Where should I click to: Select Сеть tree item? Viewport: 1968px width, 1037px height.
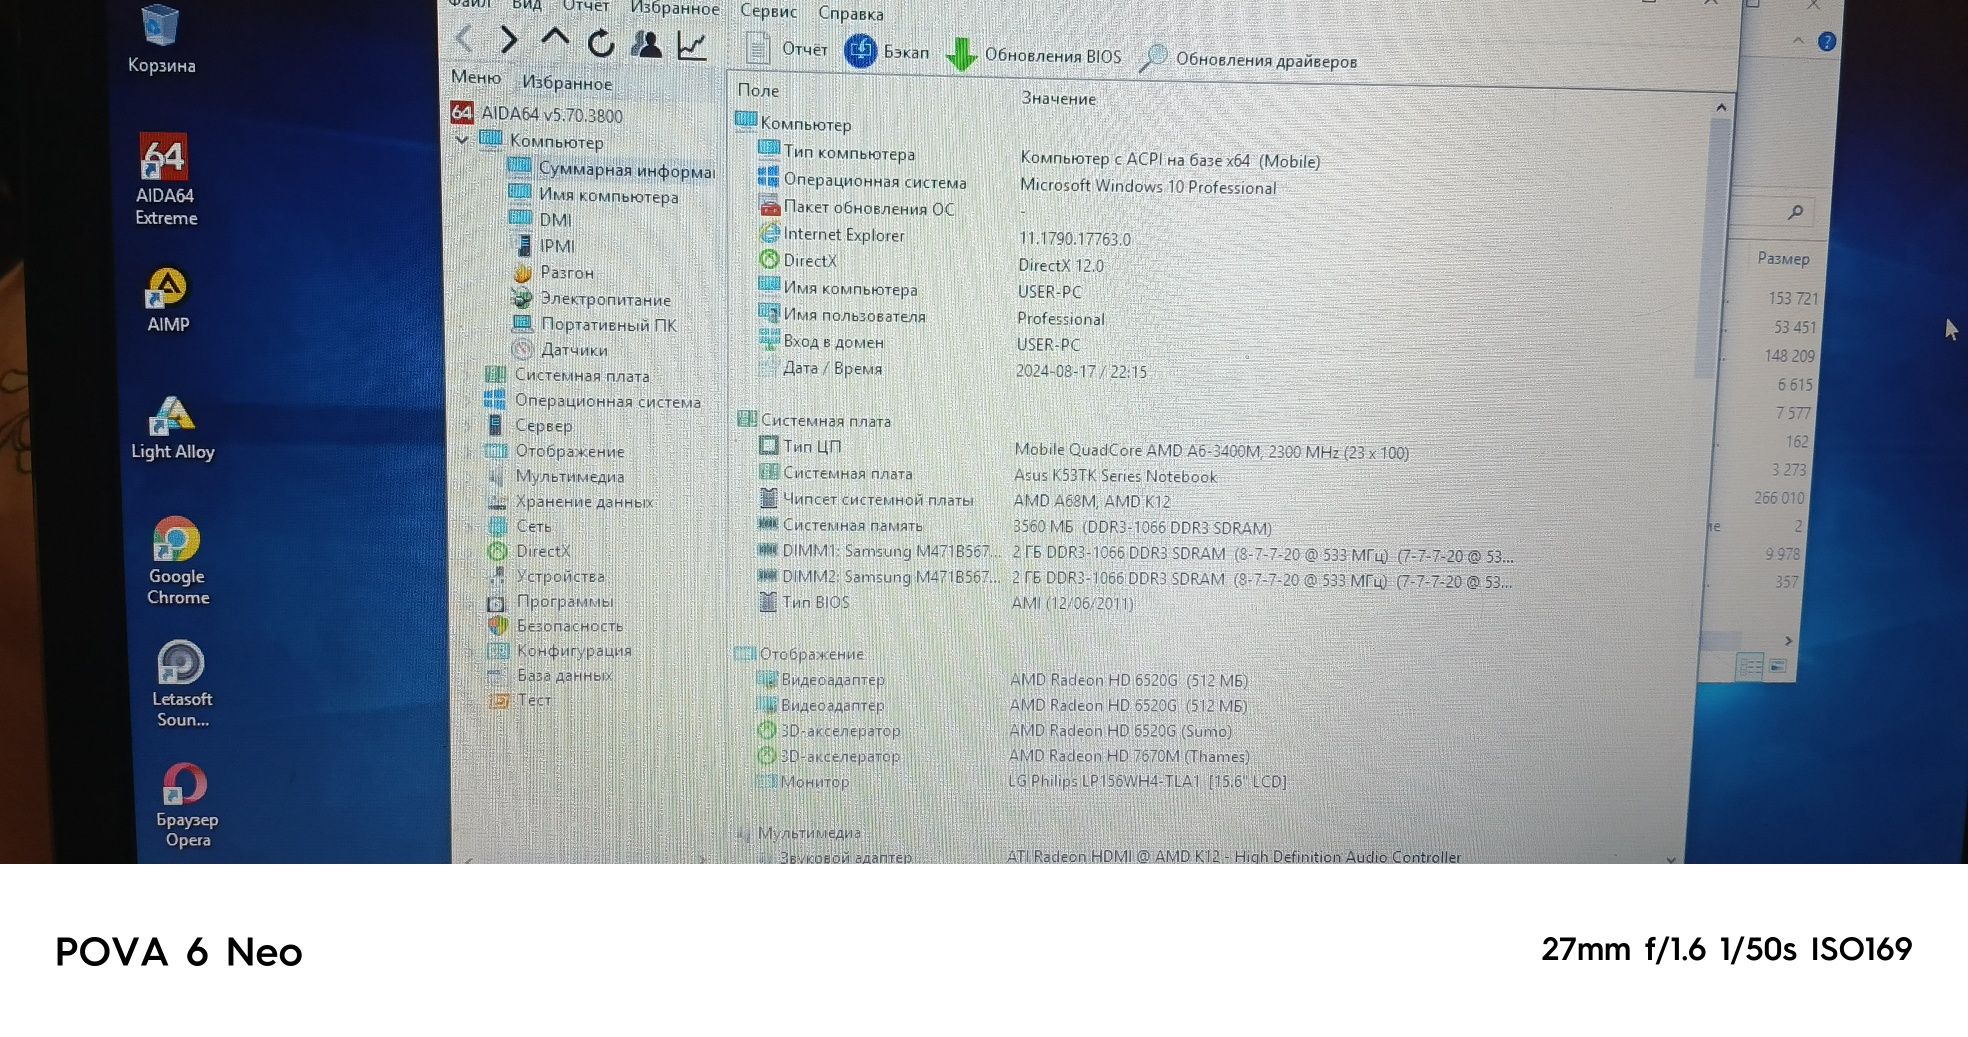[519, 526]
